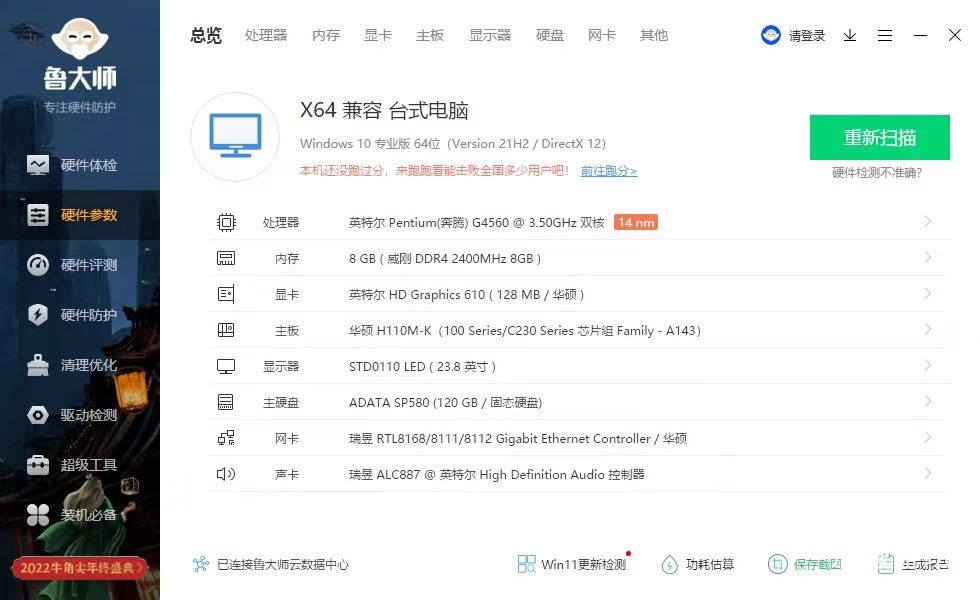The width and height of the screenshot is (980, 600).
Task: Expand the 主硬盘 row chevron
Action: tap(928, 401)
